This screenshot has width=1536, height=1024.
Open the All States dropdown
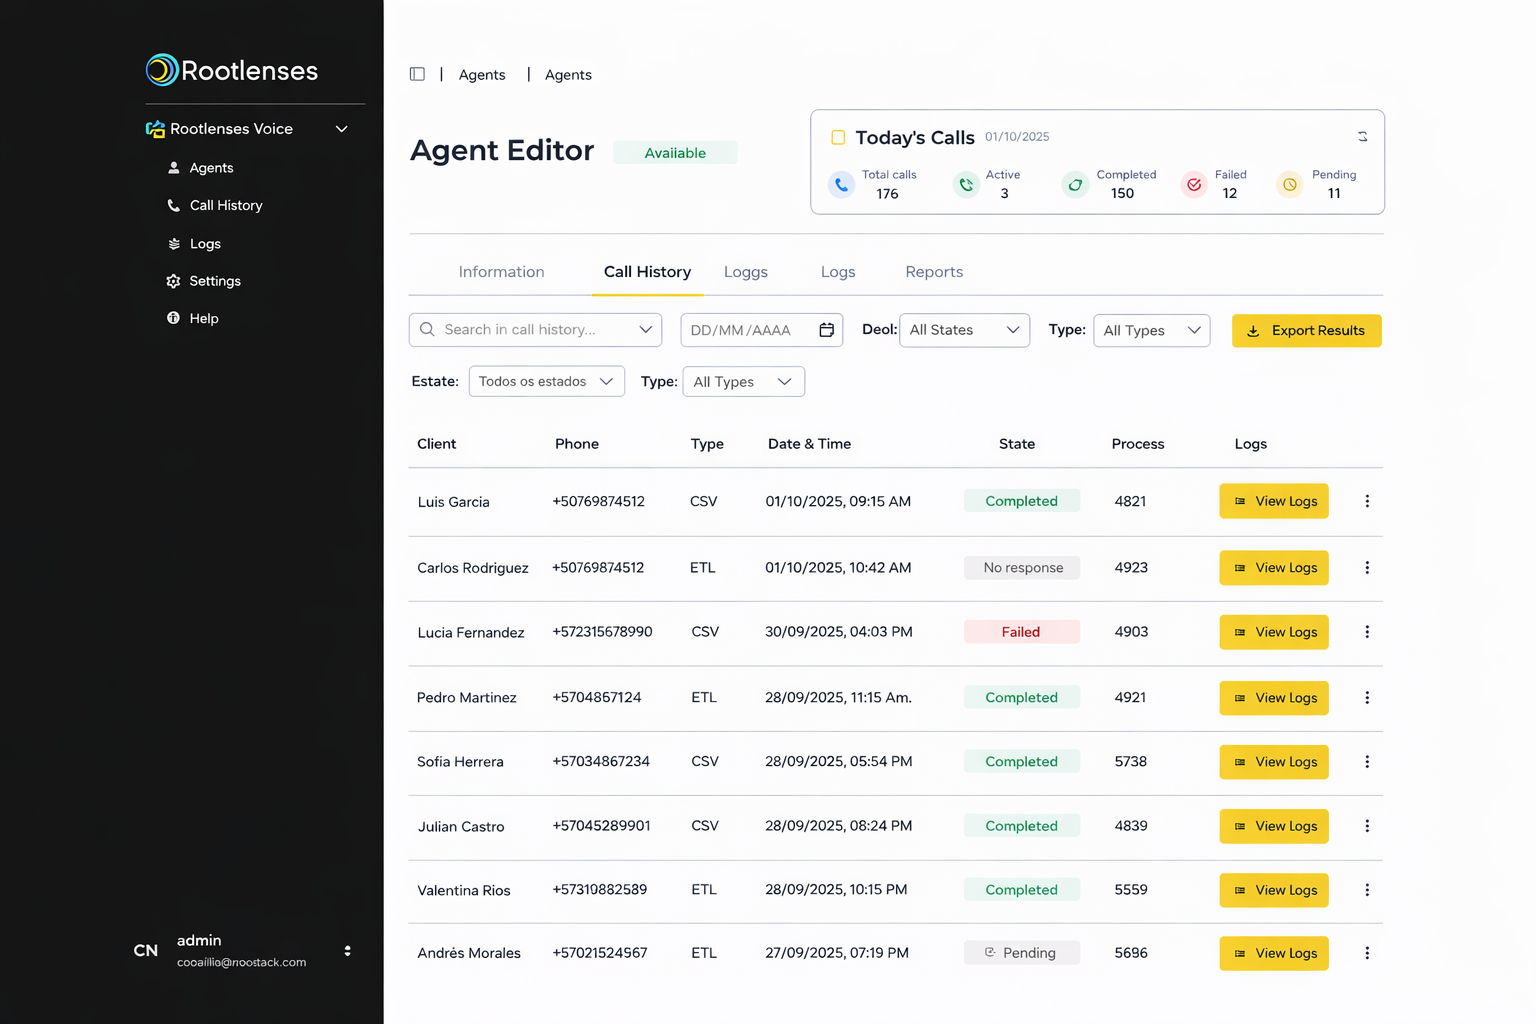(x=964, y=330)
